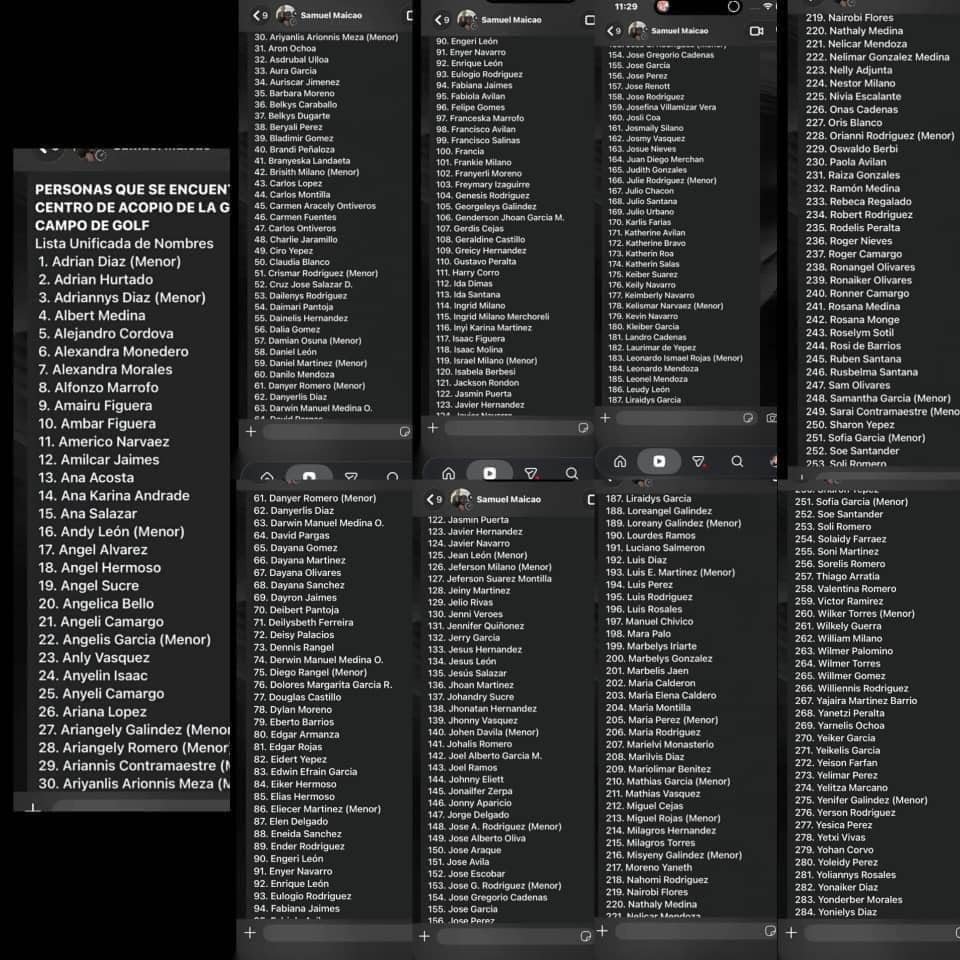
Task: Select '115. Ingrid Milano Merchoreli'
Action: 493,317
